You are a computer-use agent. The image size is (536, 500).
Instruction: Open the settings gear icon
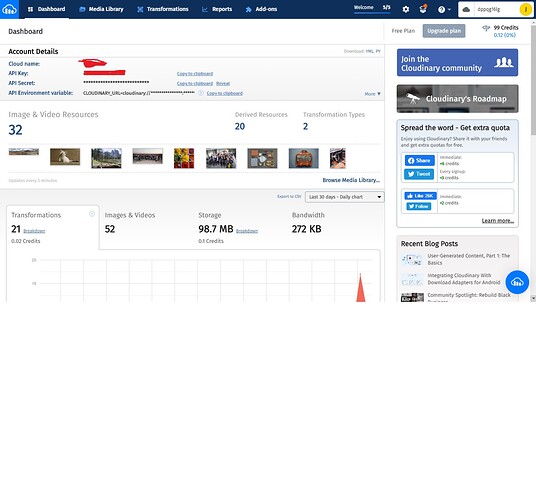pos(406,9)
